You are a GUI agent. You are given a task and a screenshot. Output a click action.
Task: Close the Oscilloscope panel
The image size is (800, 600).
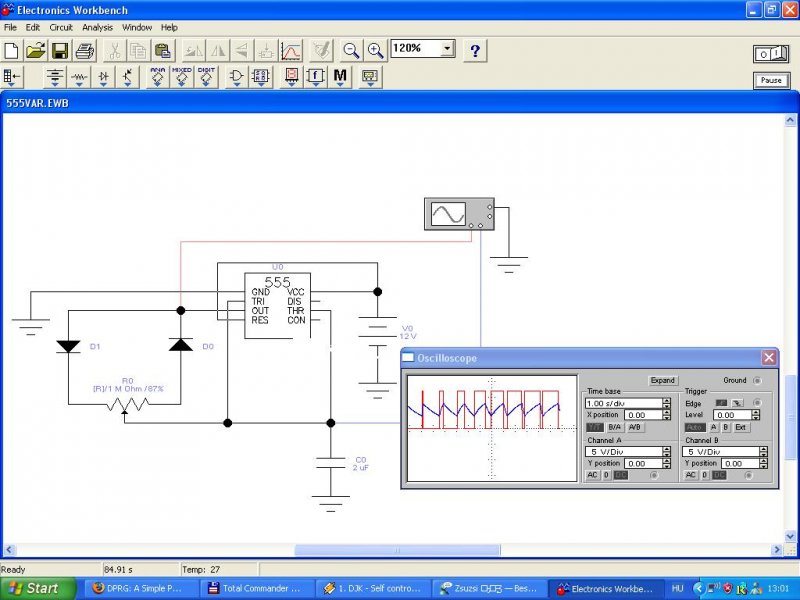click(x=769, y=358)
